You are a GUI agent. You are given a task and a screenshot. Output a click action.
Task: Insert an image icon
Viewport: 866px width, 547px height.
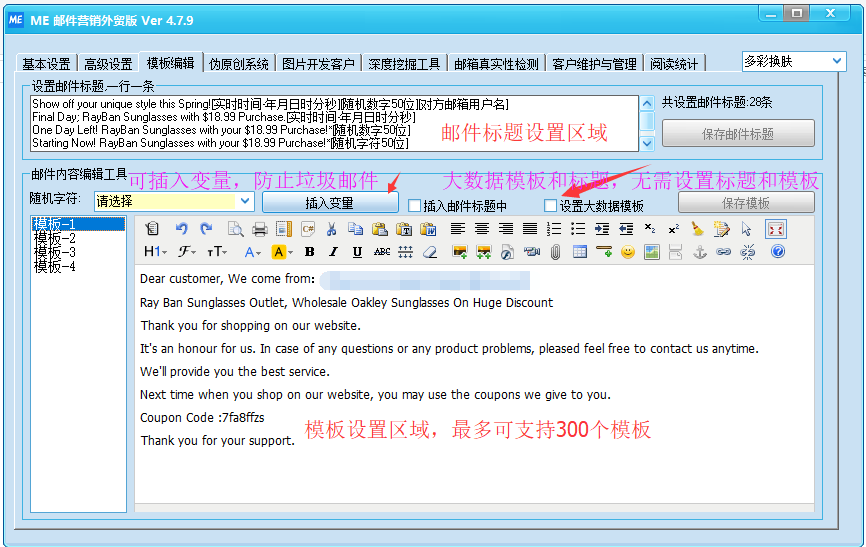(460, 252)
